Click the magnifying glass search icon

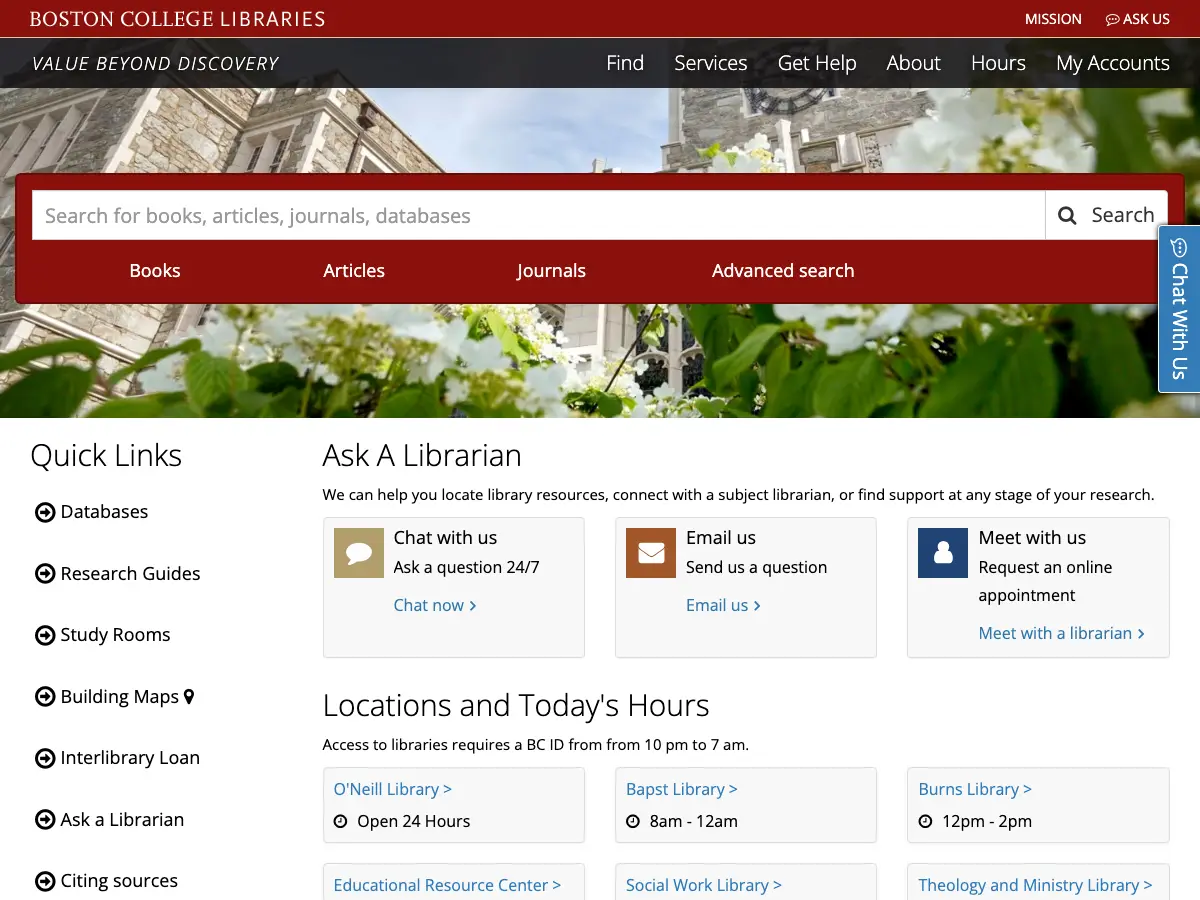coord(1067,215)
